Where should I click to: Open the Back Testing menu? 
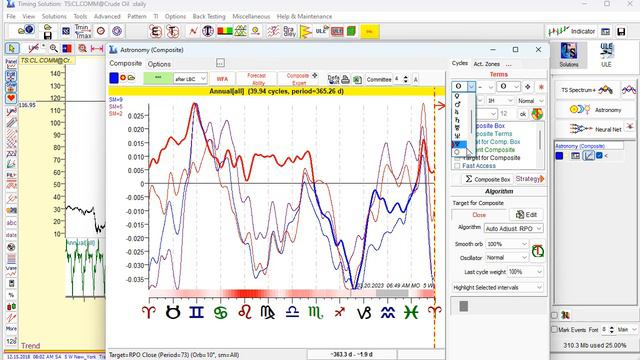click(x=209, y=16)
